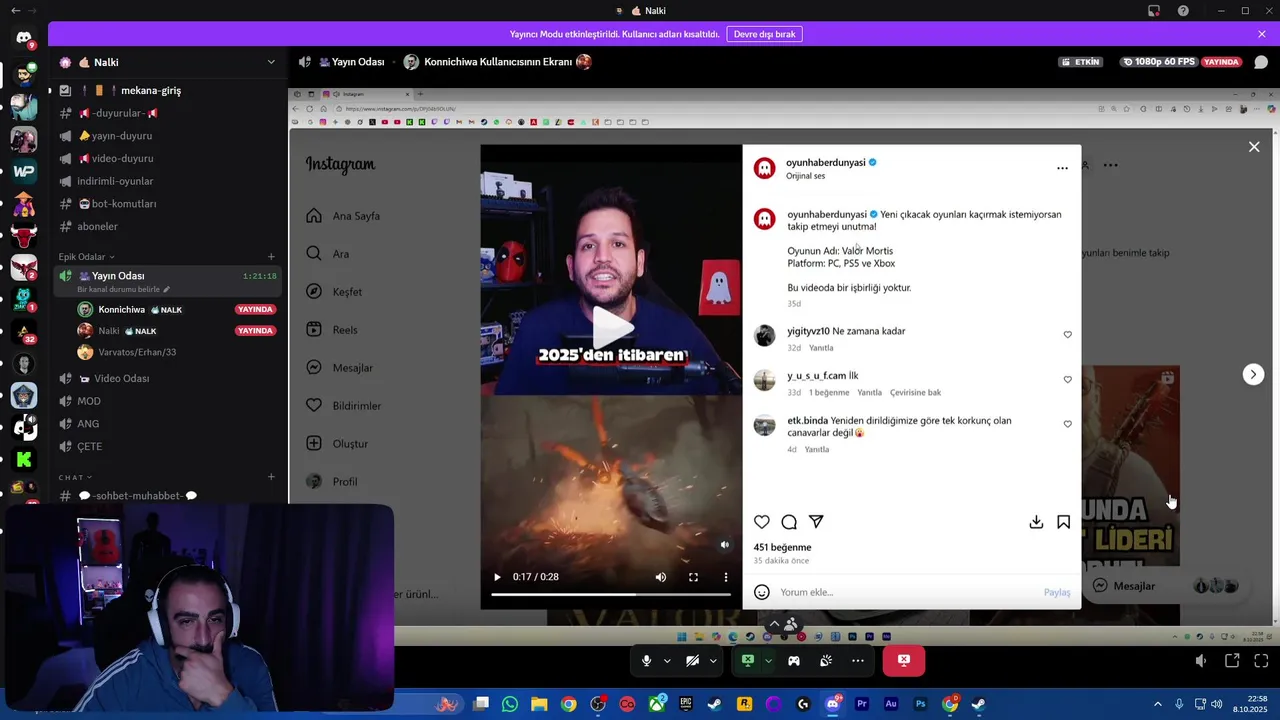Open emoji picker beside comment field
This screenshot has height=720, width=1280.
click(762, 592)
